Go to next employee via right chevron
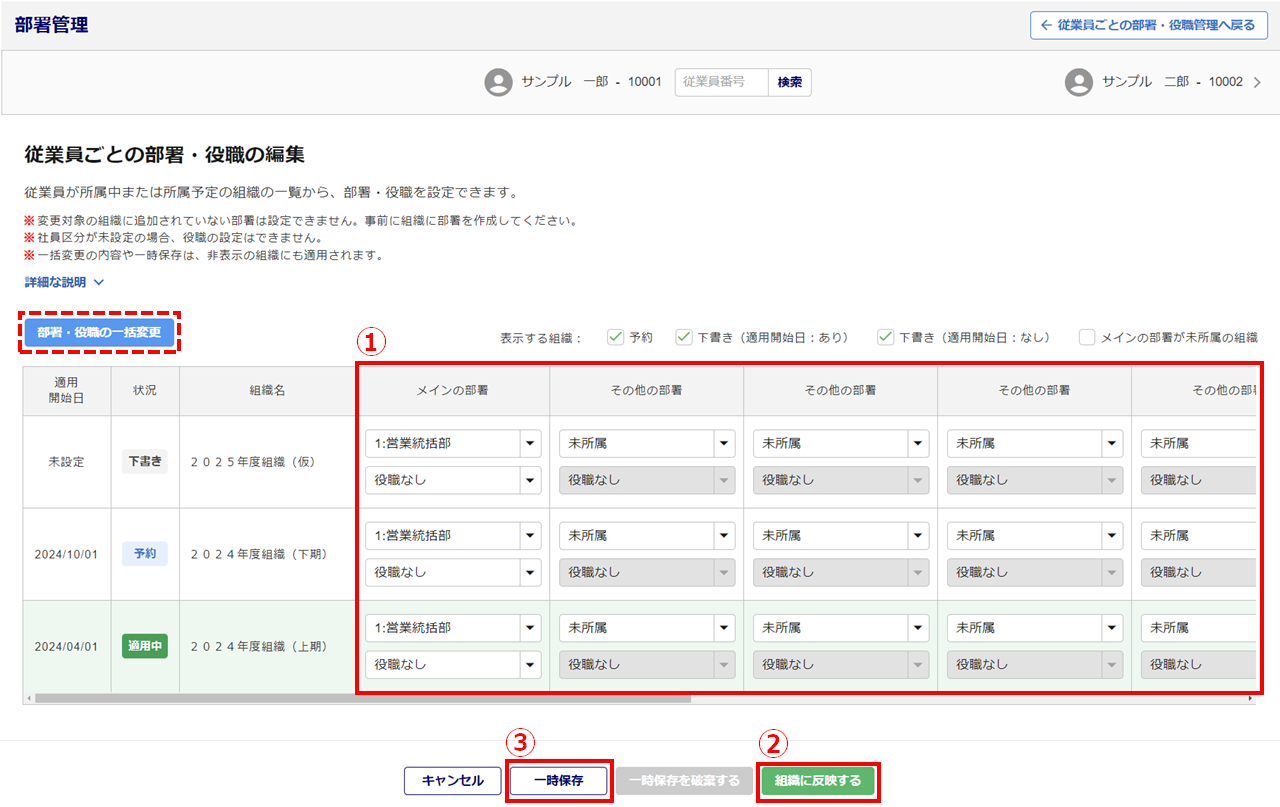Screen dimensions: 1280x807 1257,82
